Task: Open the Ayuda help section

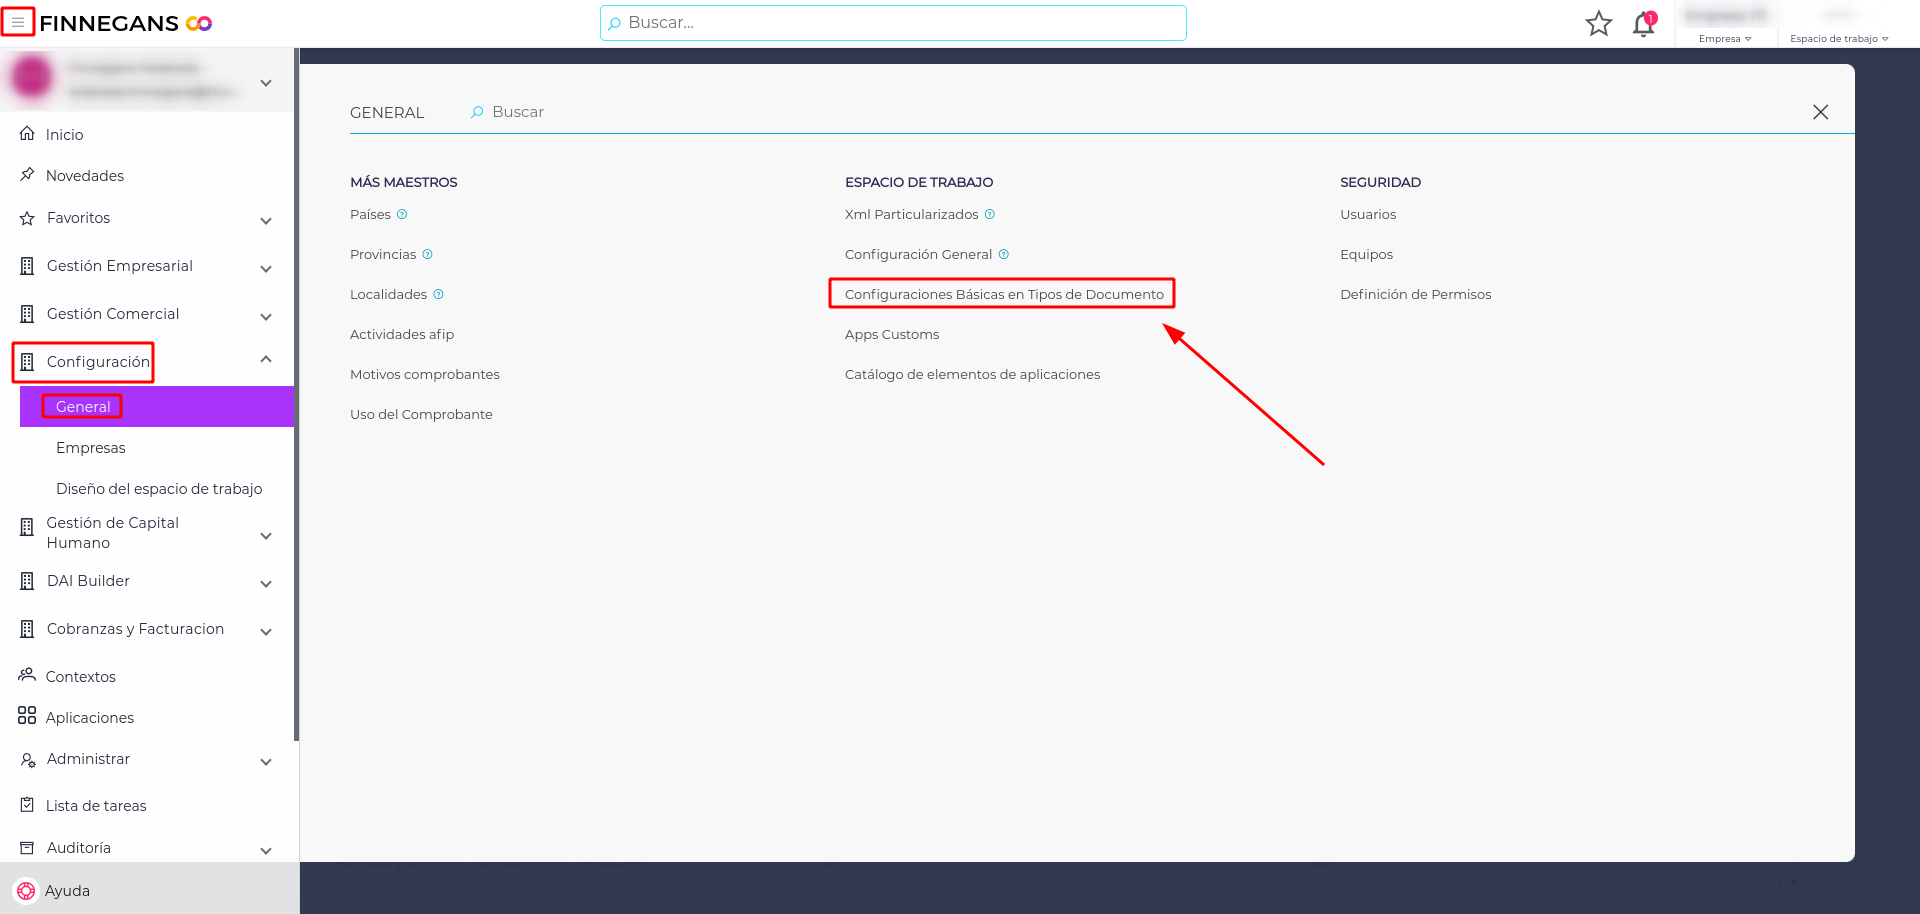Action: [x=67, y=891]
